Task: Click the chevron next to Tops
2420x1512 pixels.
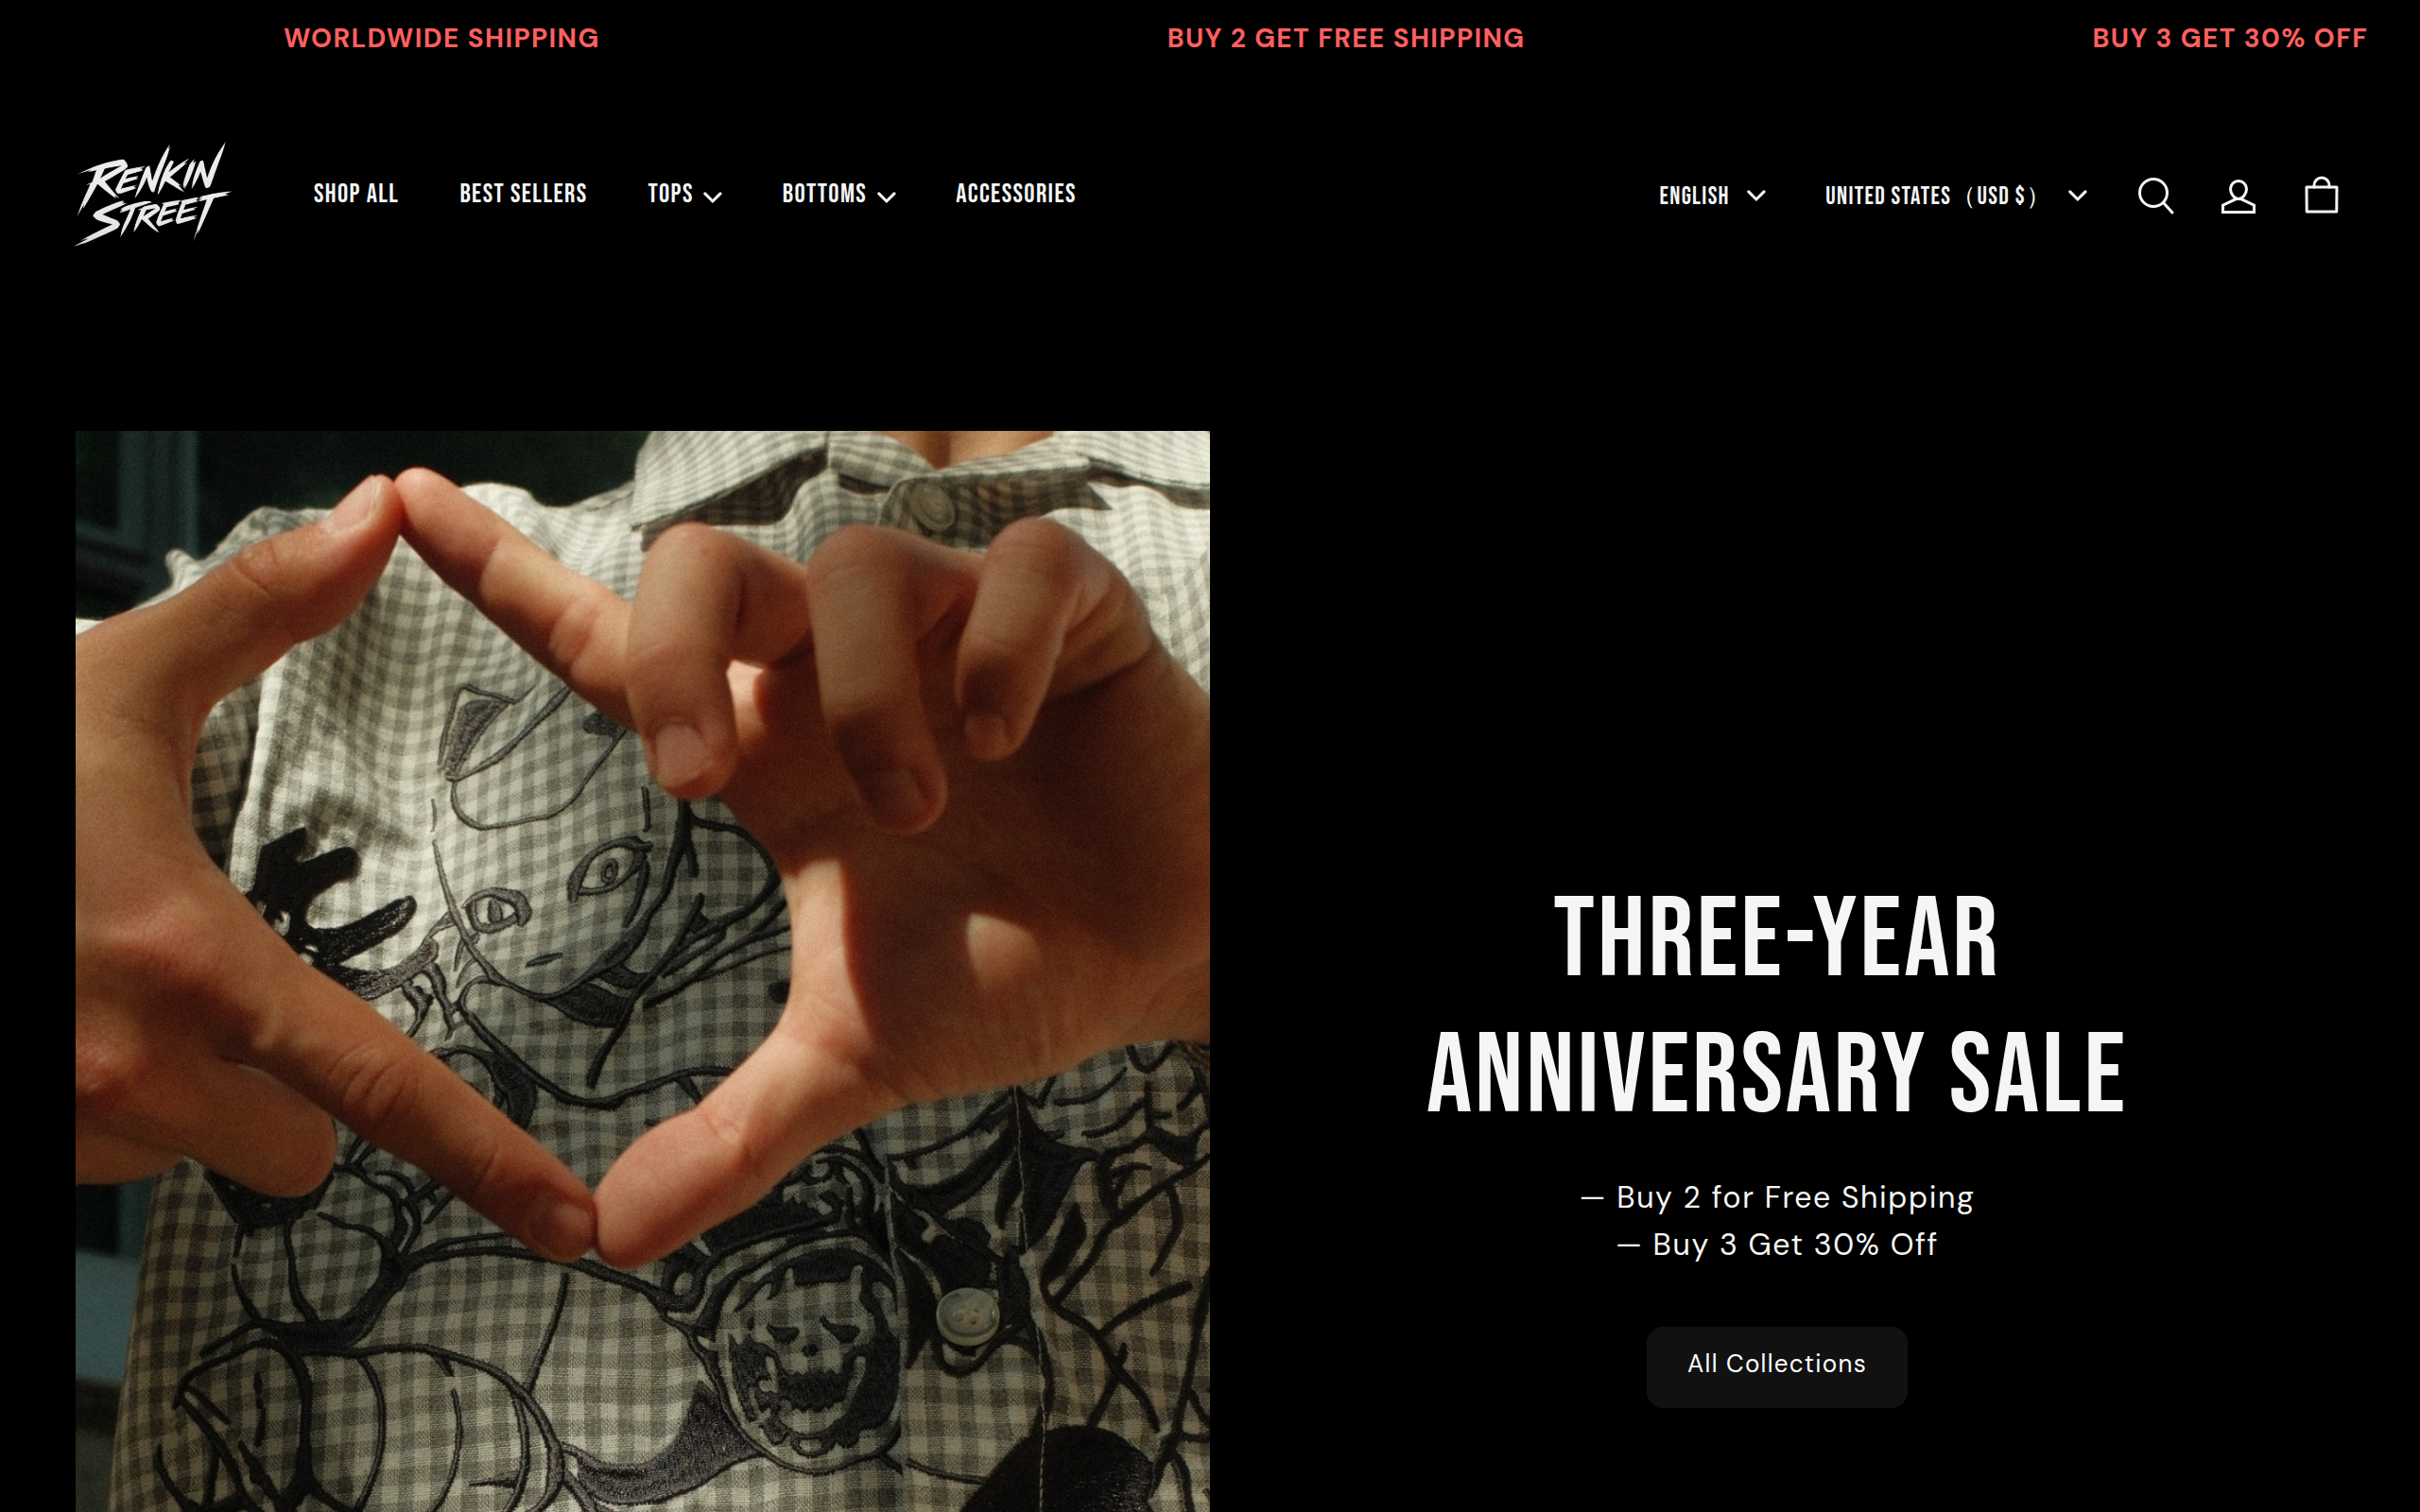Action: (x=713, y=197)
